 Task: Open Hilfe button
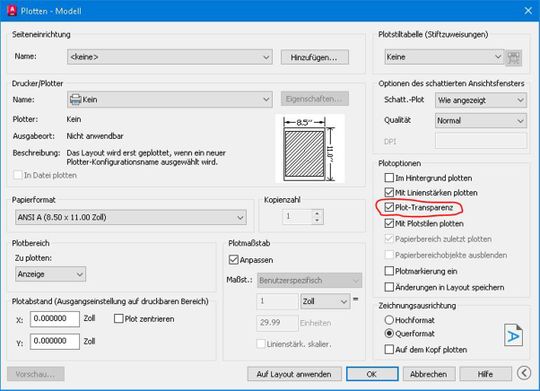(x=485, y=374)
